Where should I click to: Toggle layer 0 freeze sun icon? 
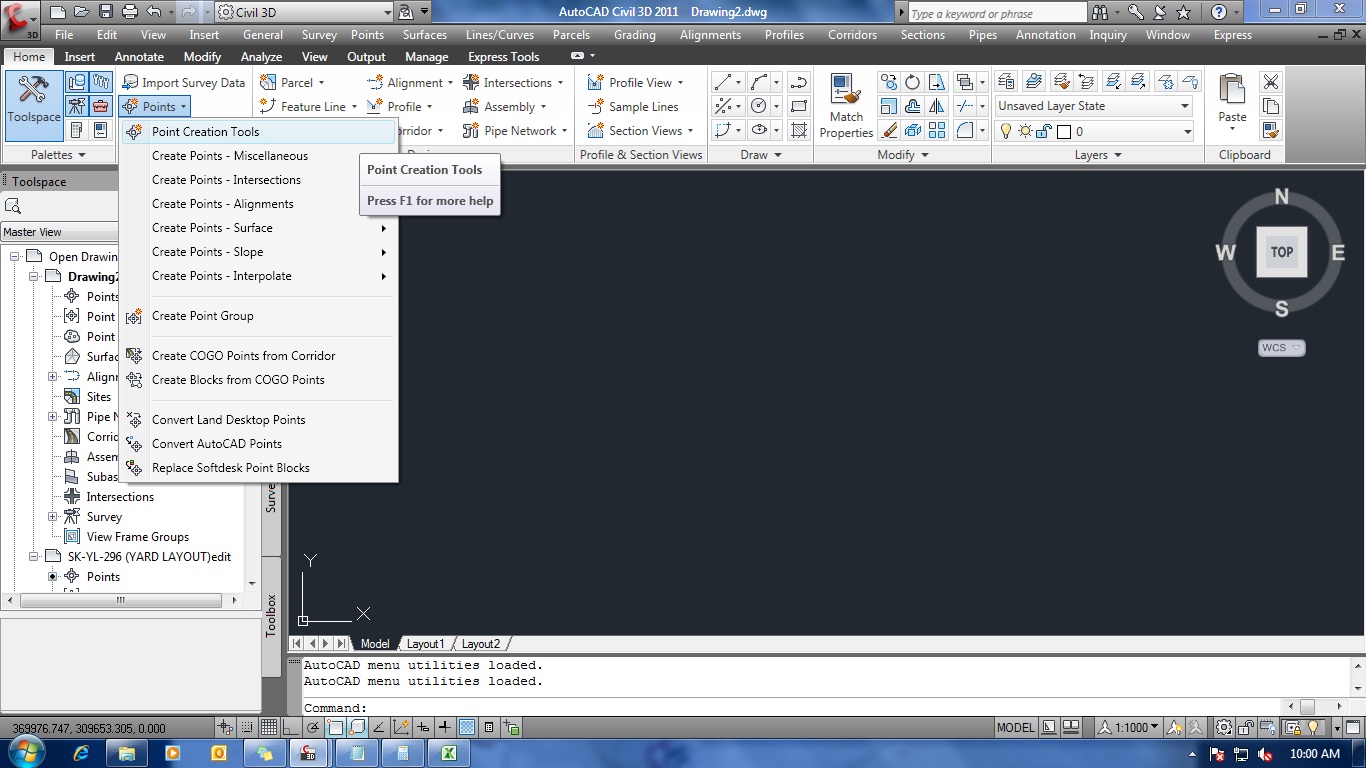[1025, 131]
